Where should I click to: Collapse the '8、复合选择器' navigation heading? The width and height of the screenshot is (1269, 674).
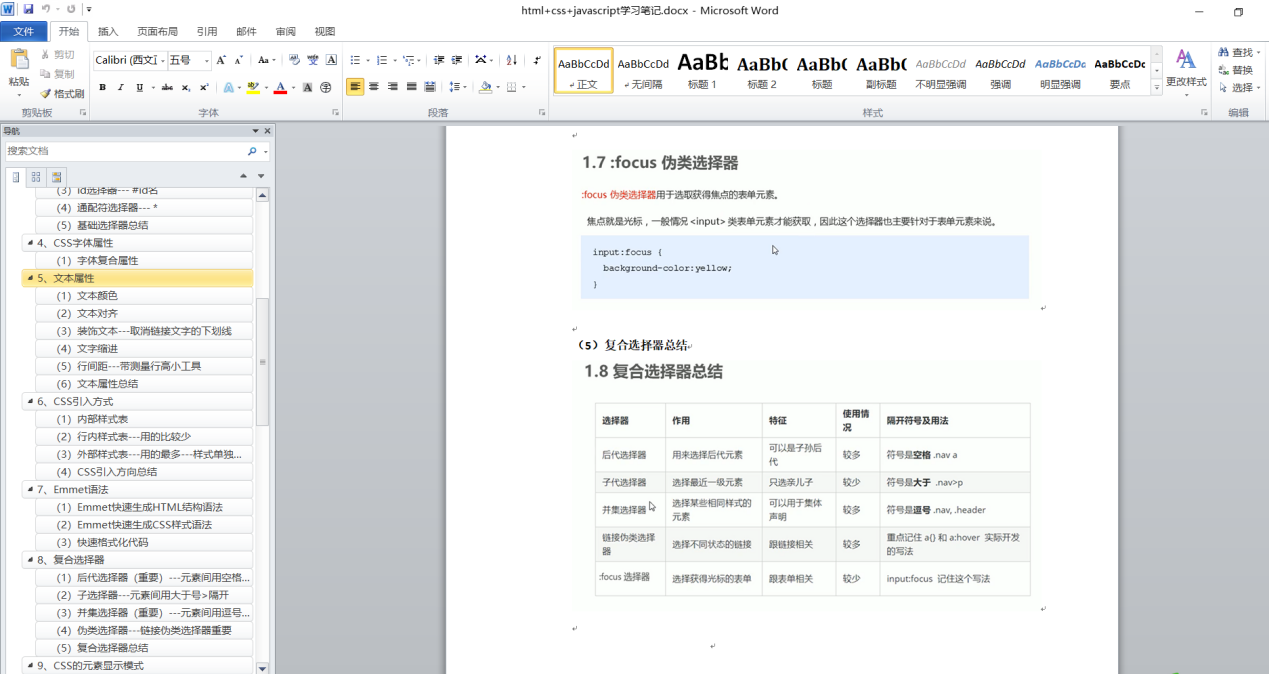[28, 561]
